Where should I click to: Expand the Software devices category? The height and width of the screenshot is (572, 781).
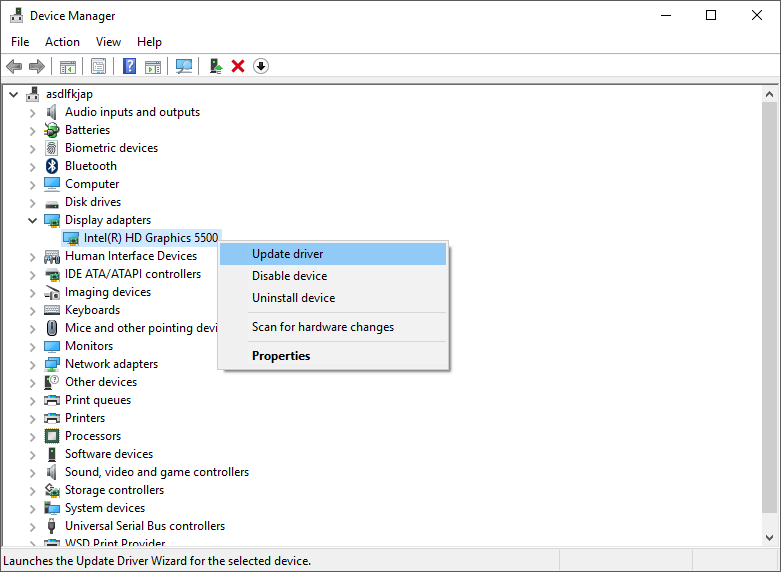(33, 454)
